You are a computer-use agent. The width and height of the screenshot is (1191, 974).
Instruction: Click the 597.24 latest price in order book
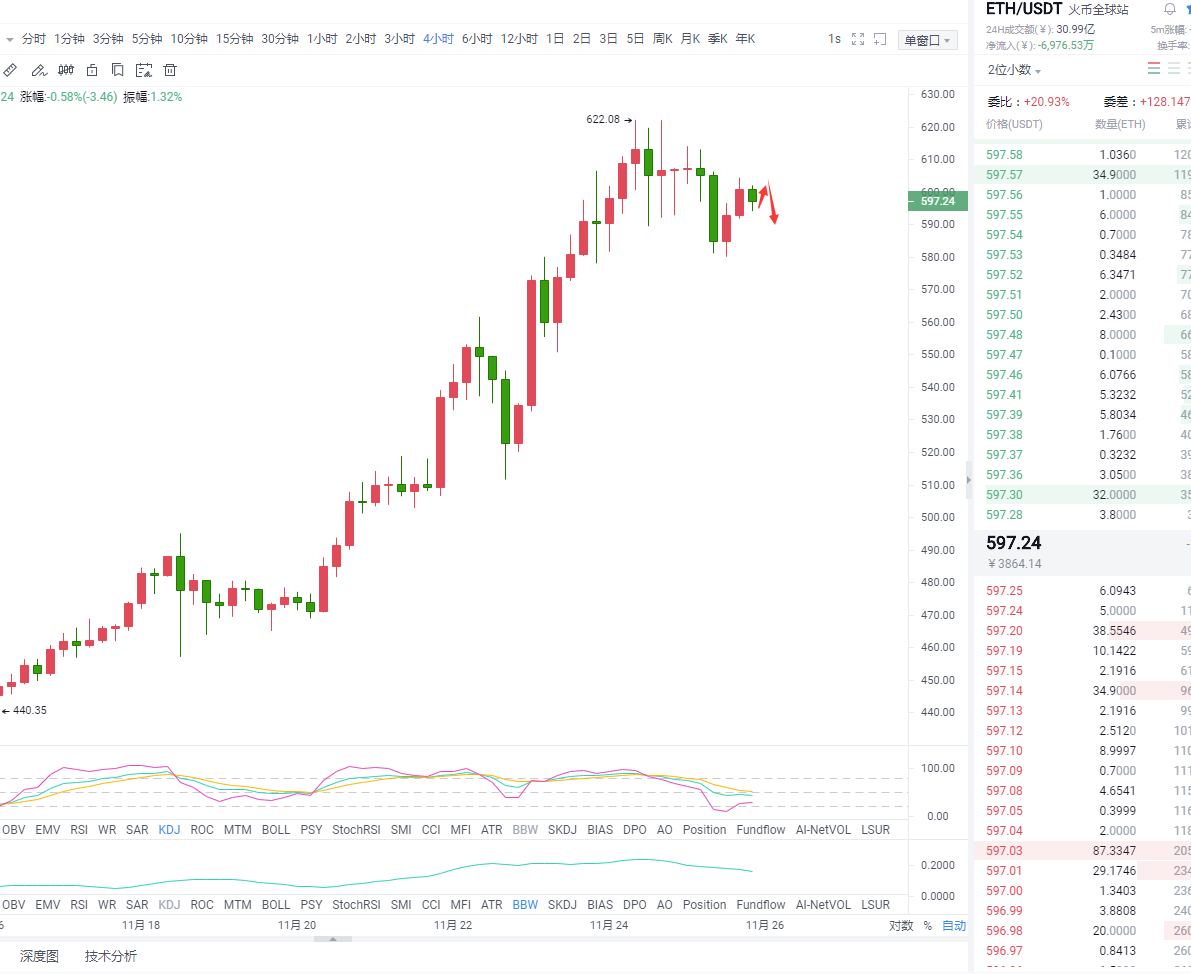(x=1013, y=543)
